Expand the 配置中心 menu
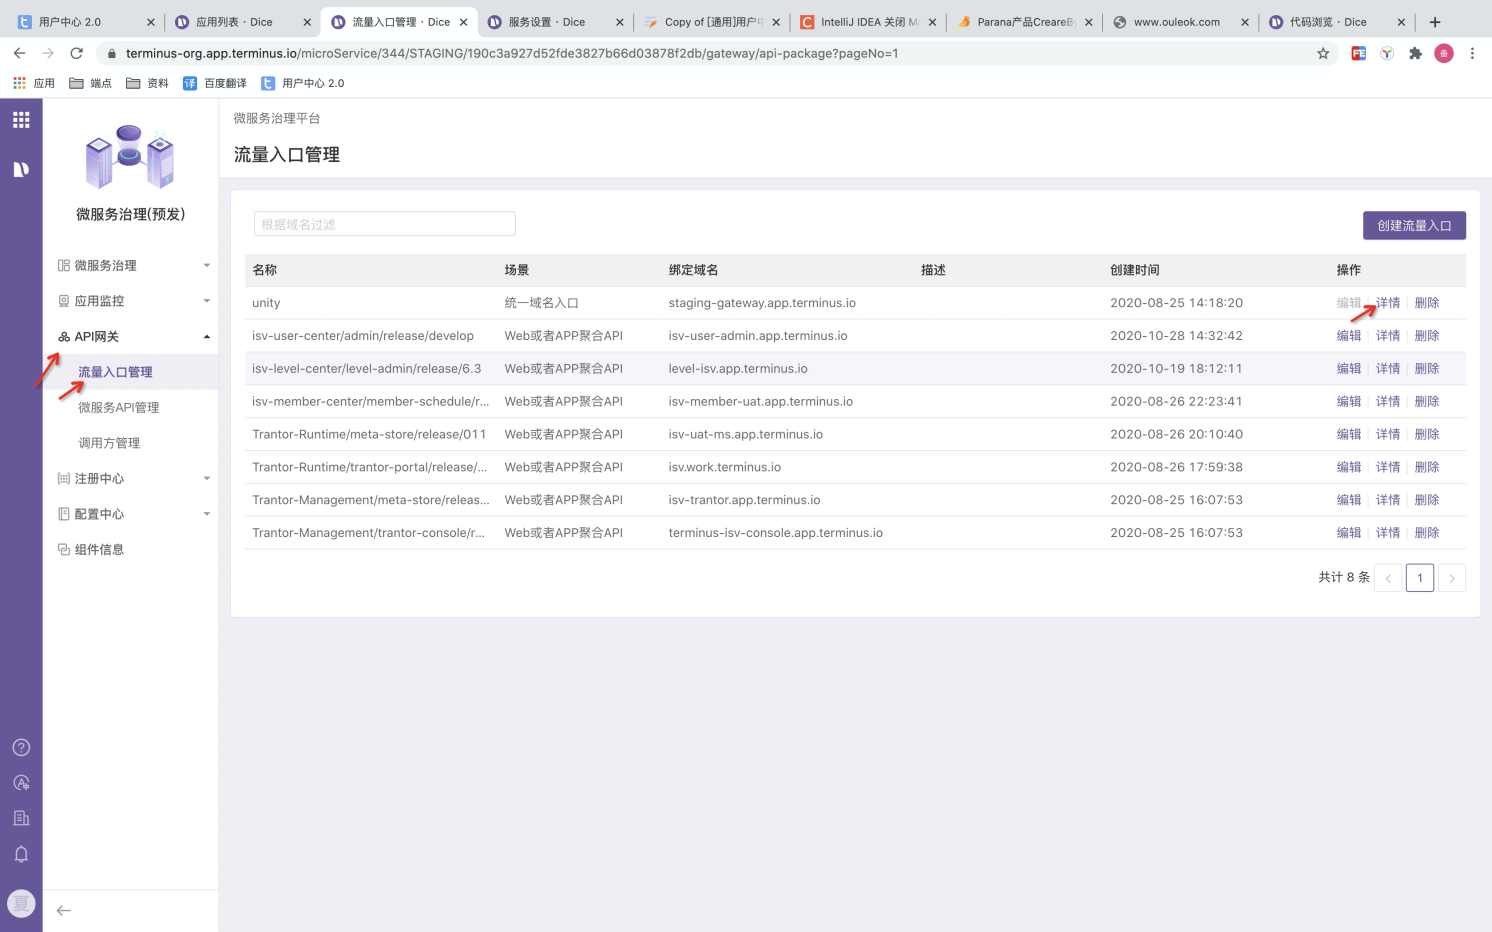 point(131,514)
